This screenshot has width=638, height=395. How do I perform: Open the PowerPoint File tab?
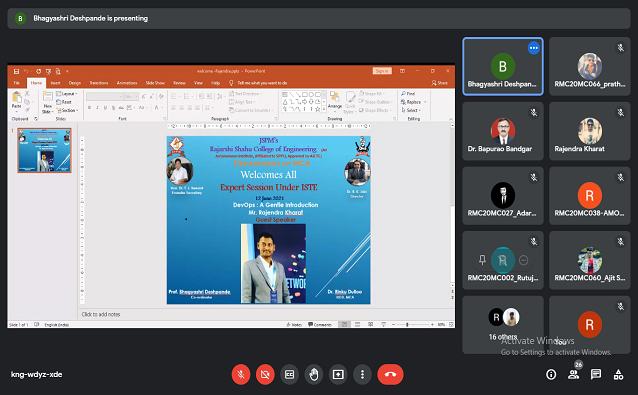coord(17,83)
